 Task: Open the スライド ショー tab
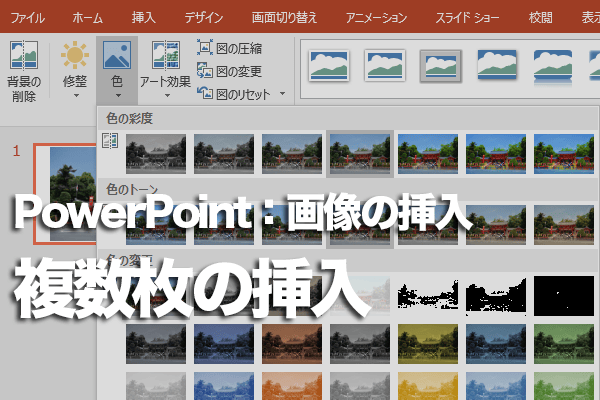(x=467, y=17)
